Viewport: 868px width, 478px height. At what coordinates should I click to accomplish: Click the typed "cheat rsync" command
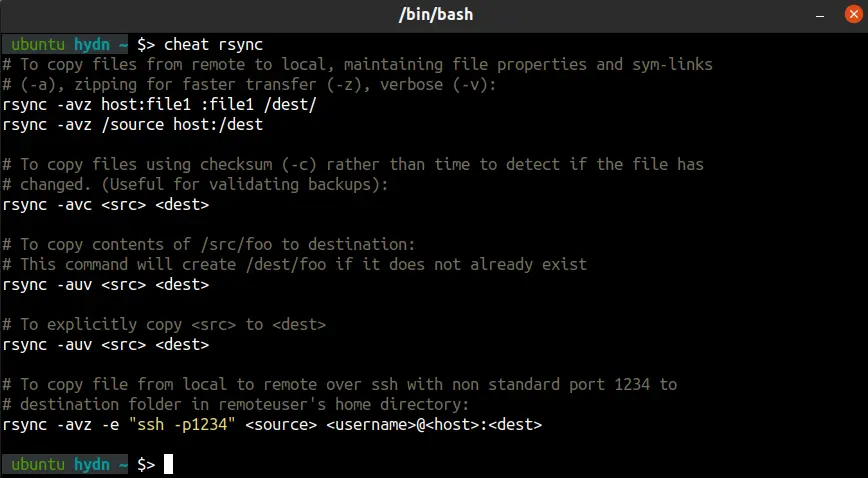[x=213, y=44]
